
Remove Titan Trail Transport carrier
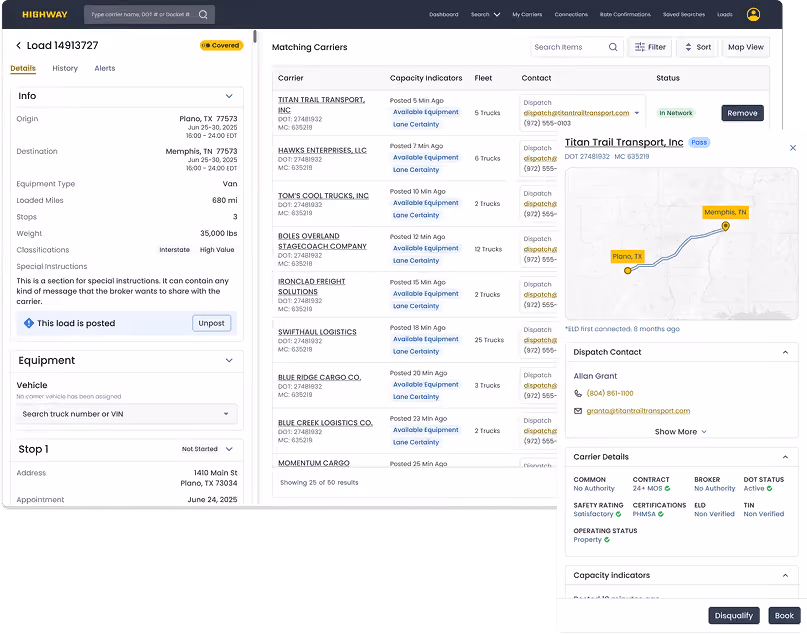coord(742,113)
